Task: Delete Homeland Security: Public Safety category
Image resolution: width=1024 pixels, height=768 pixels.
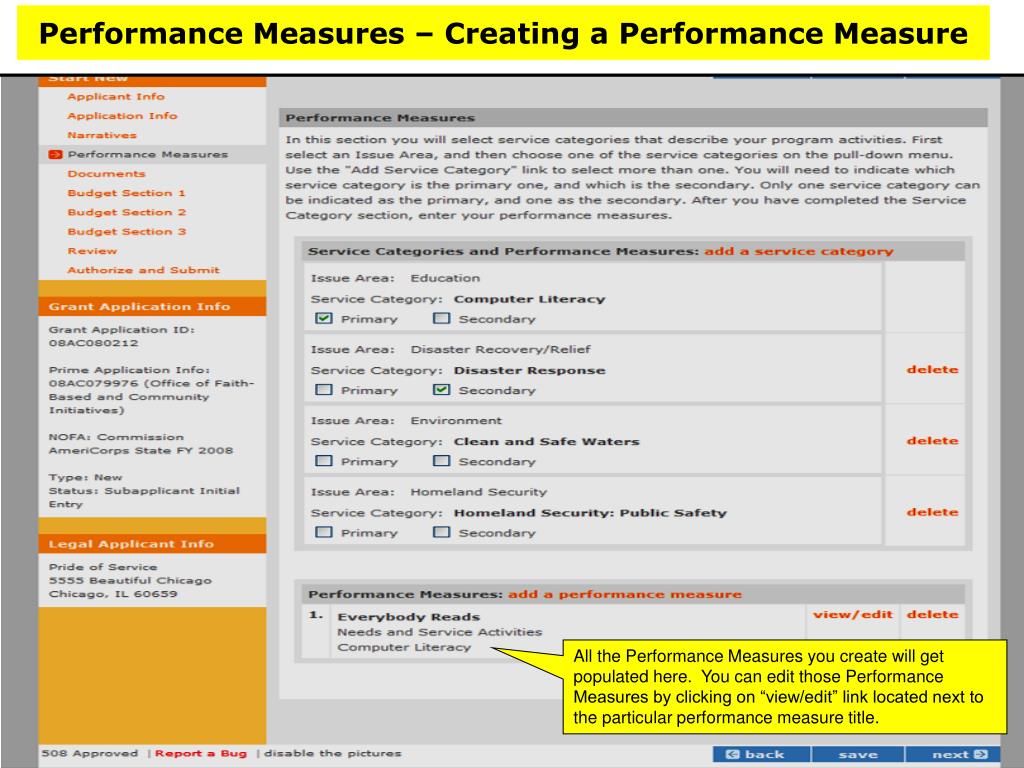Action: tap(933, 512)
